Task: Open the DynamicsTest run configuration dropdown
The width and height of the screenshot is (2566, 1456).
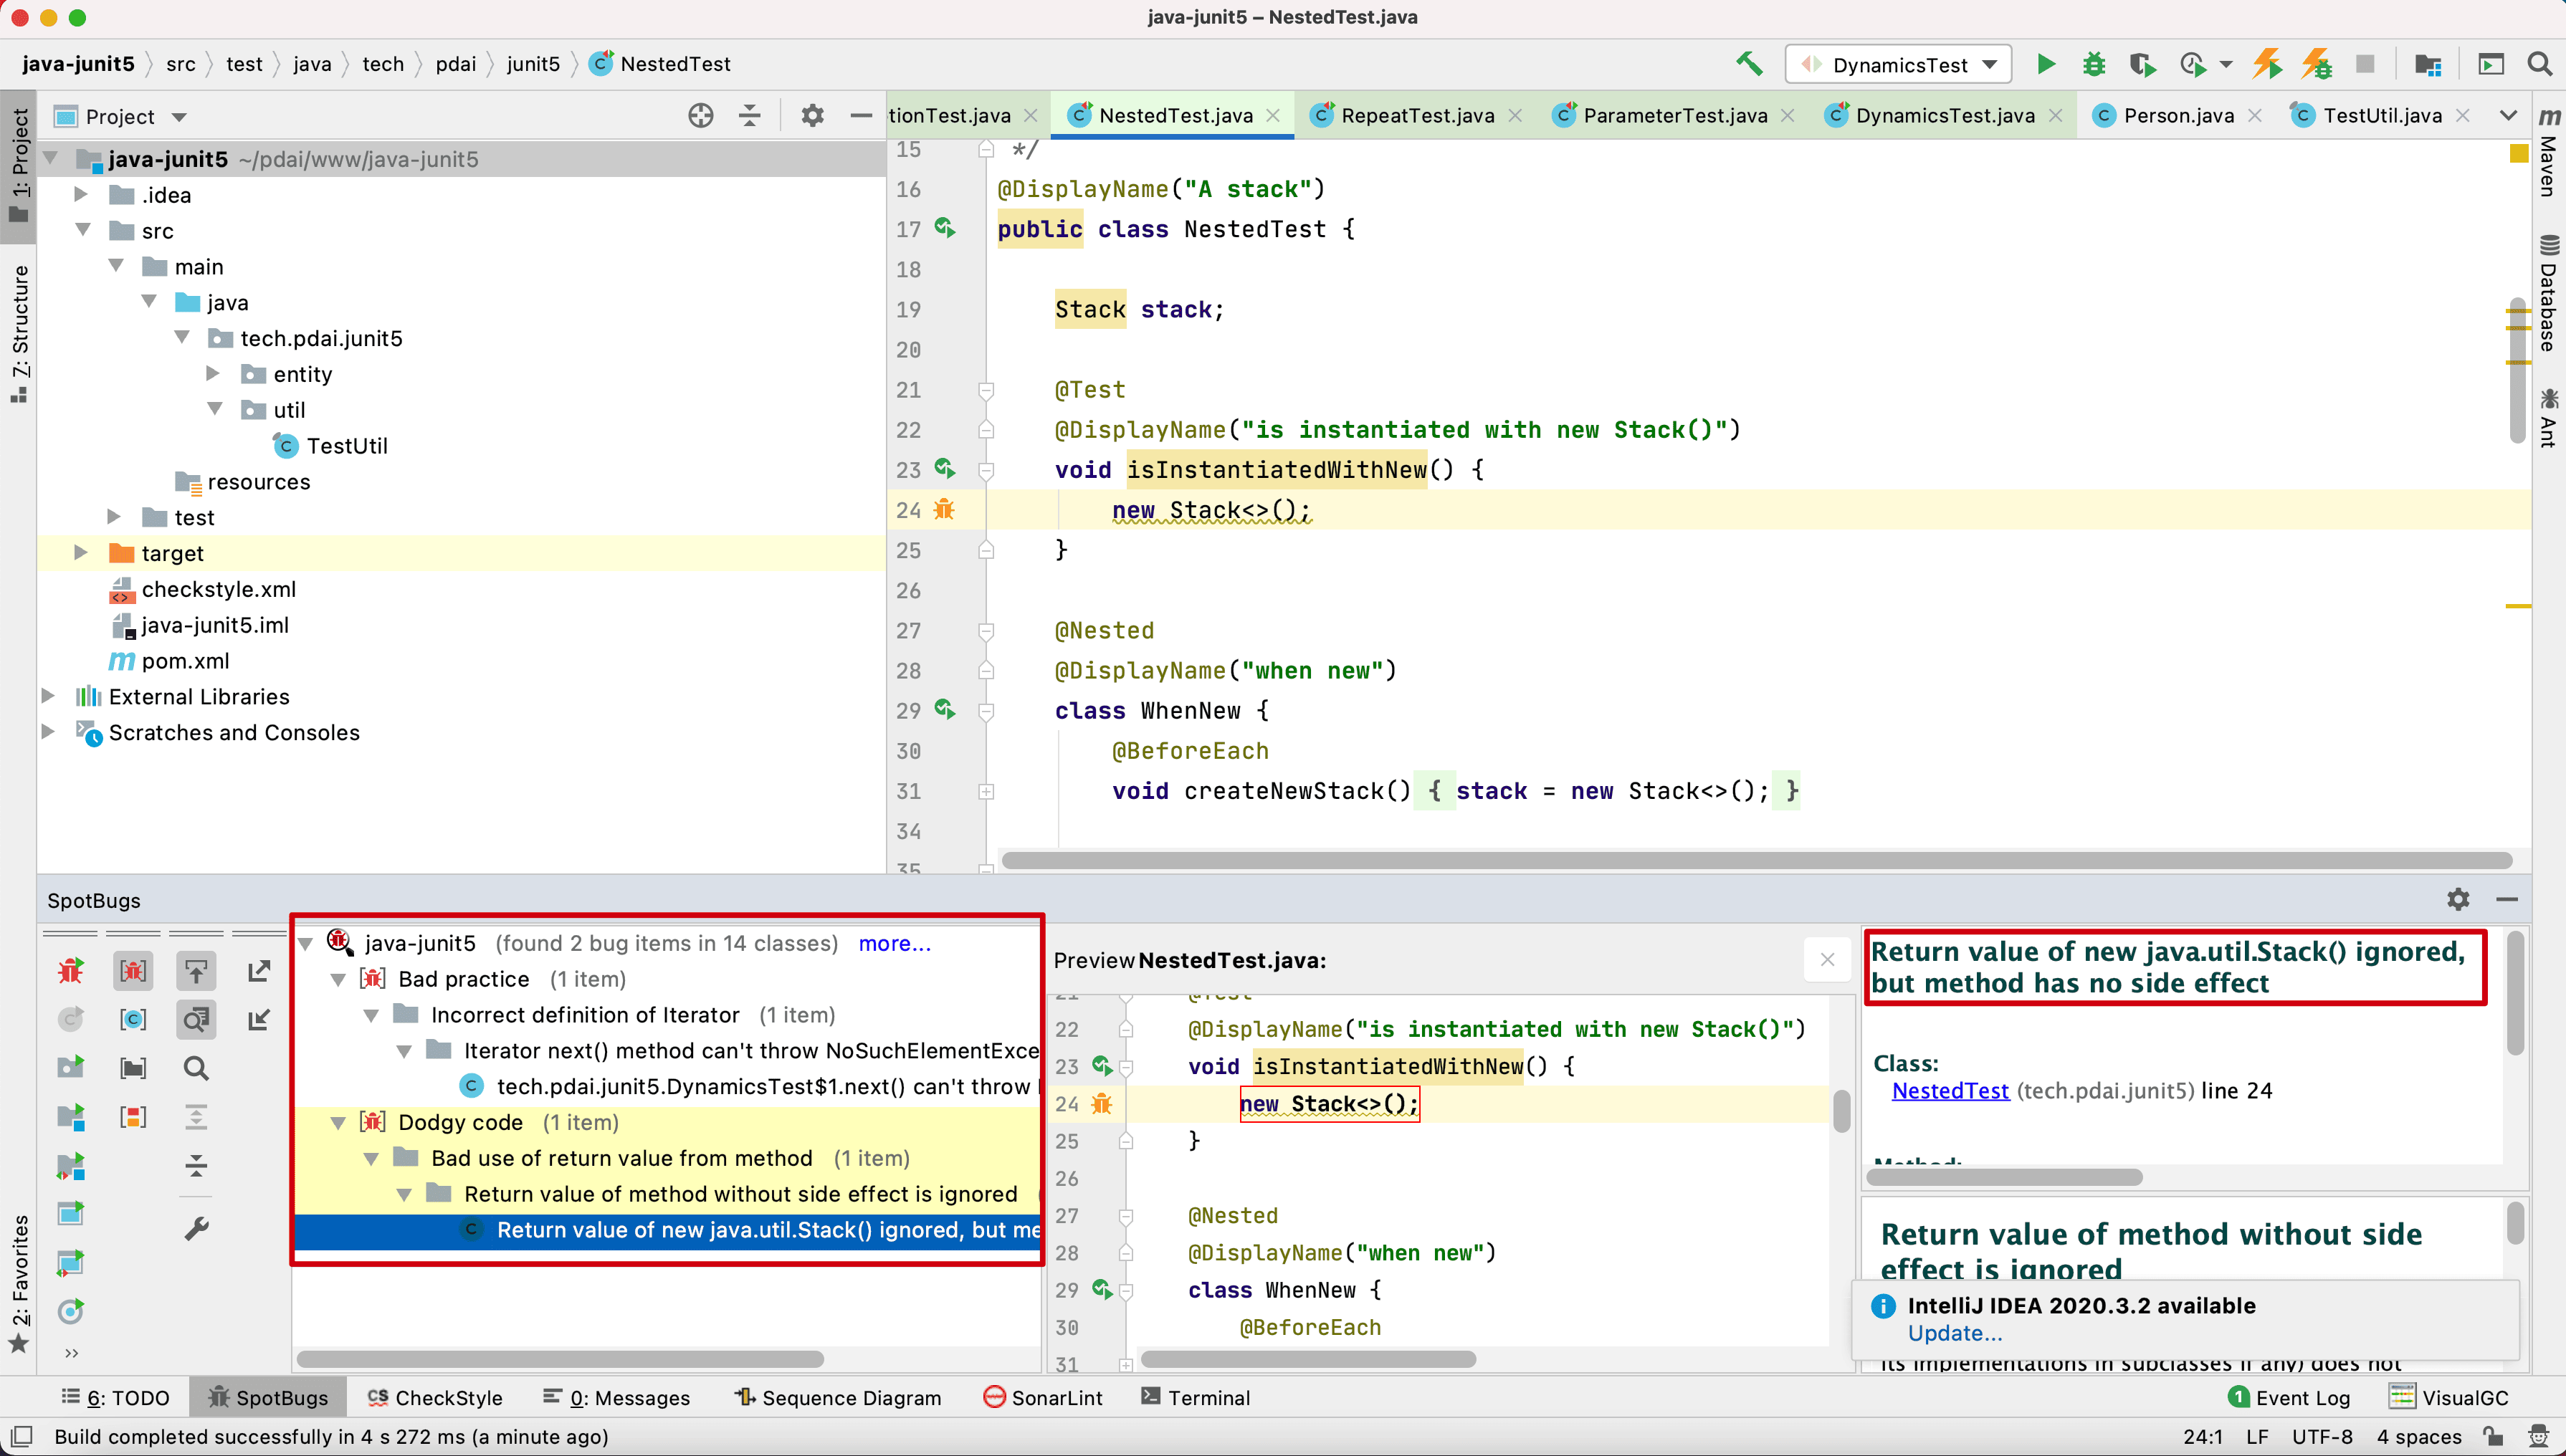Action: pos(1897,65)
